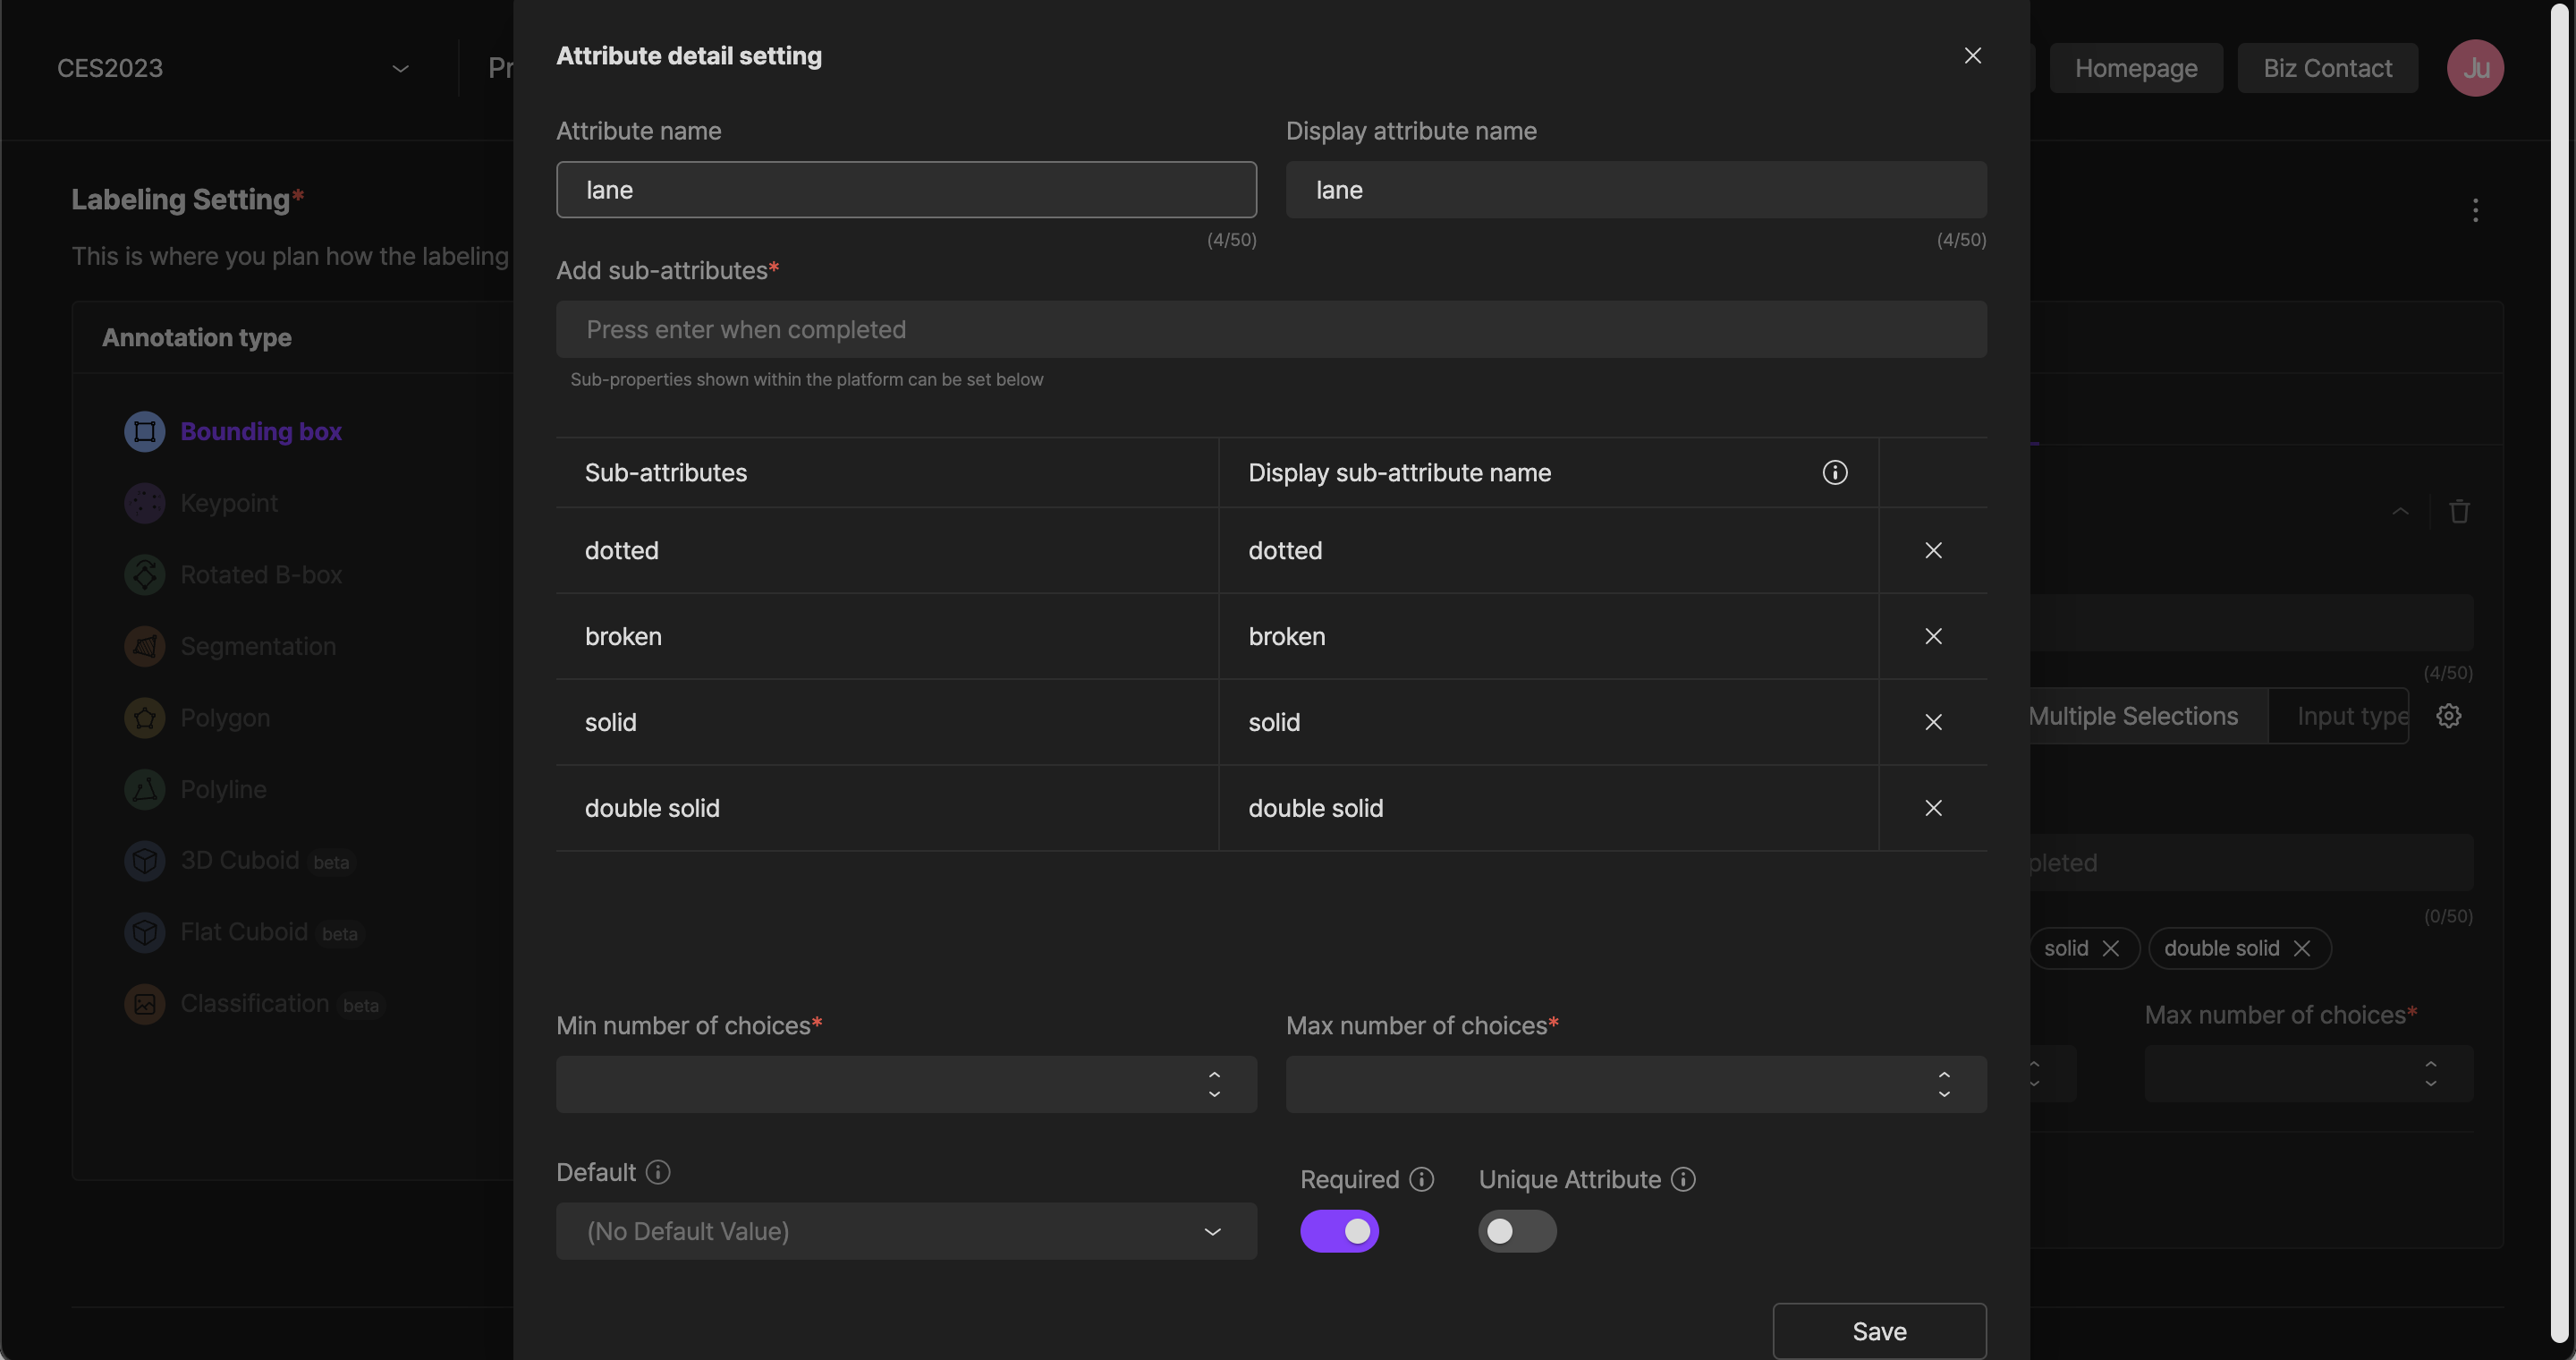Open Biz Contact page
Viewport: 2576px width, 1360px height.
coord(2327,68)
